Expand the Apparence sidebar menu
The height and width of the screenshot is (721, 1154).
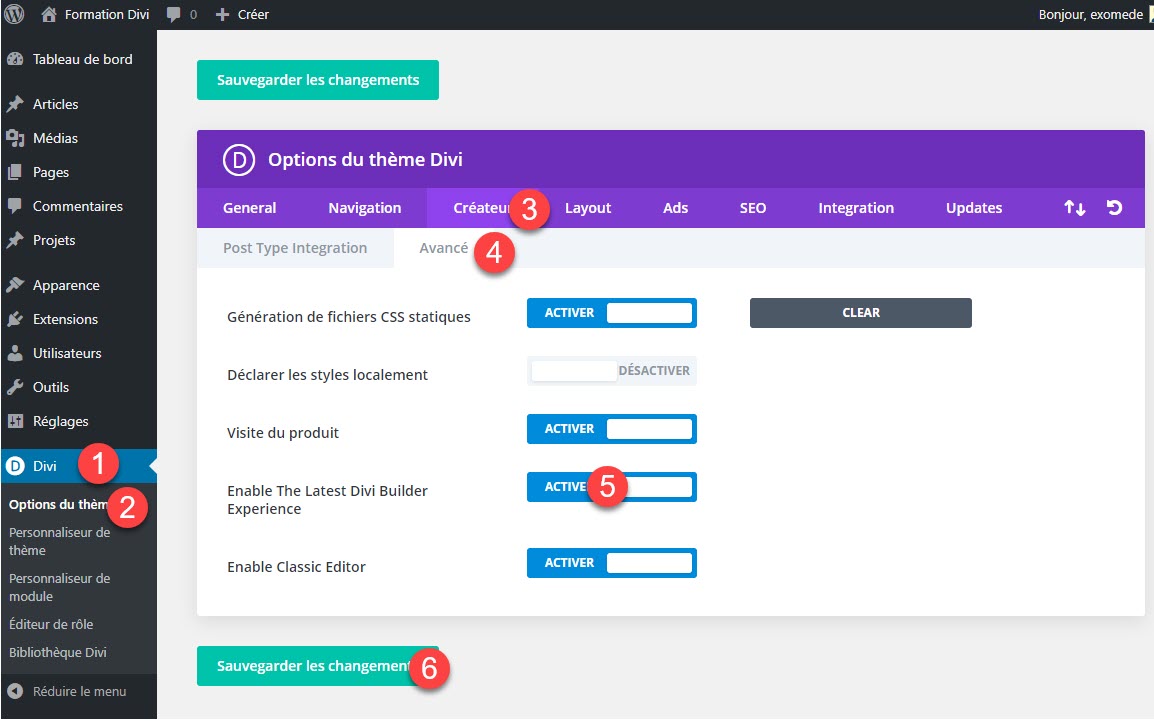point(65,285)
